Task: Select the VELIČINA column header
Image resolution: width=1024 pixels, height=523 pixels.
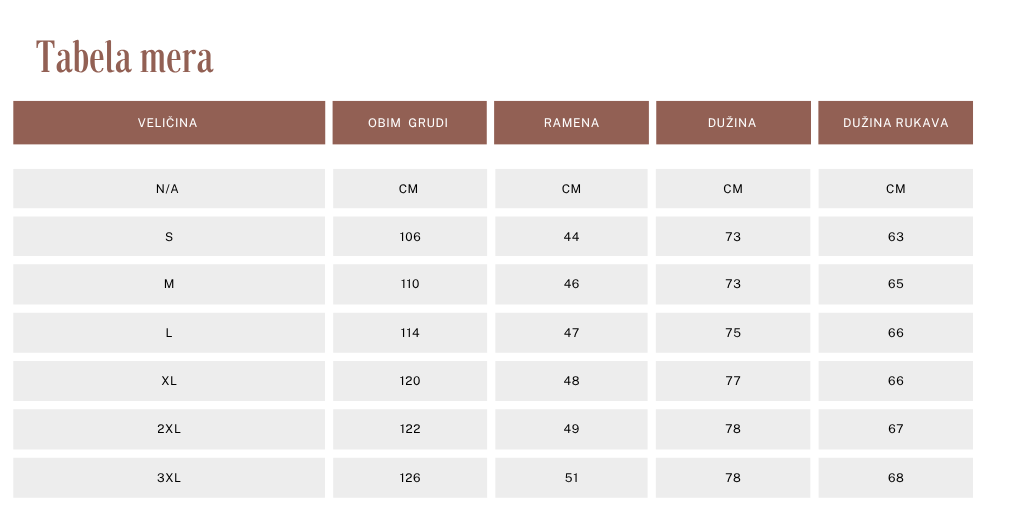Action: pos(169,123)
